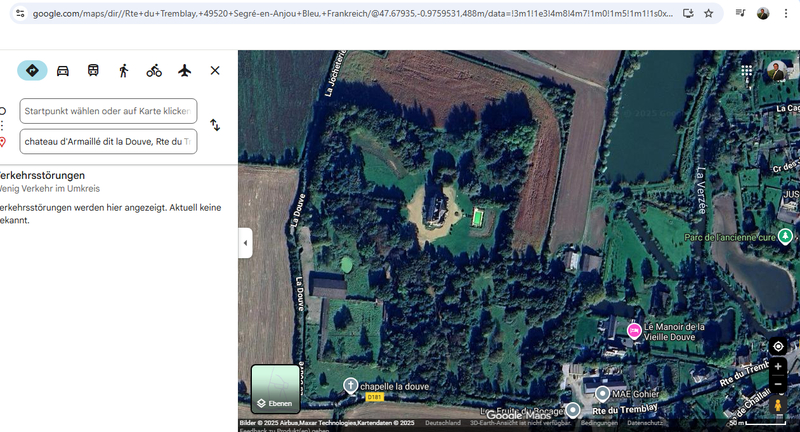Select the public transit travel mode
The width and height of the screenshot is (800, 432).
(x=93, y=71)
